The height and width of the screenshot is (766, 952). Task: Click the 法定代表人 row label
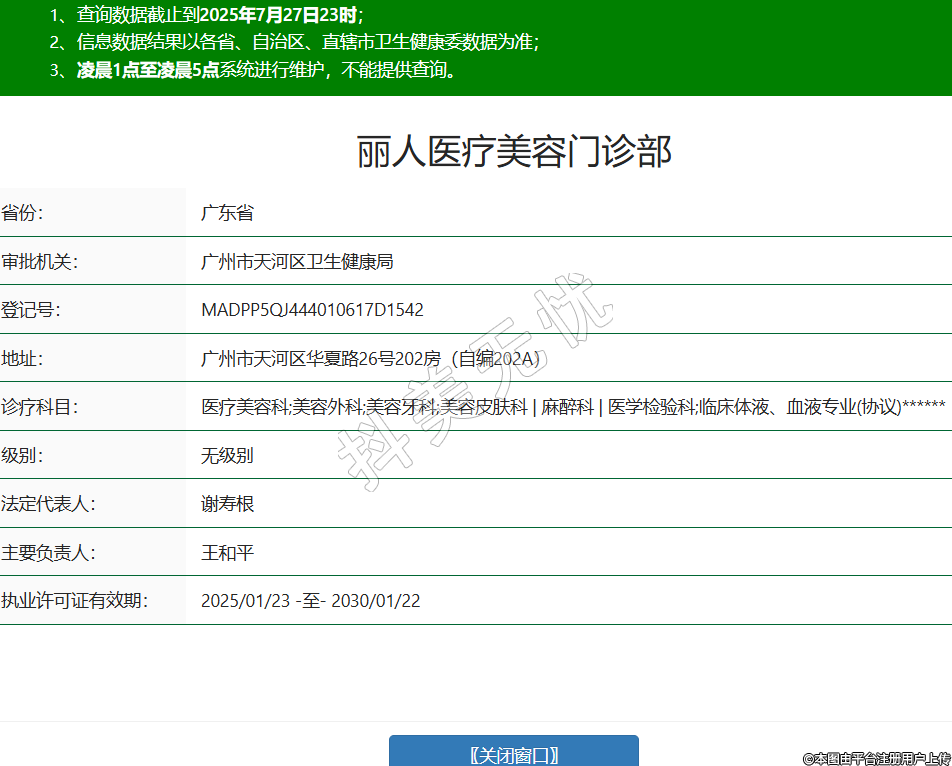[x=47, y=504]
